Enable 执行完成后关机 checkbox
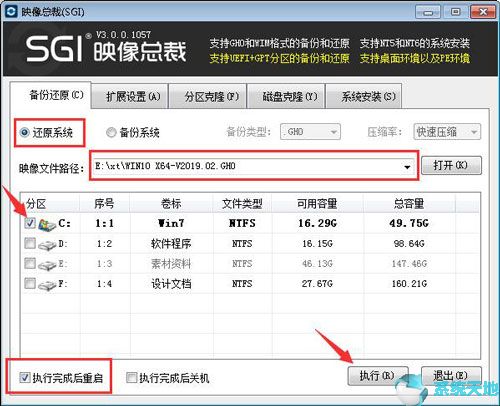Screen dimensions: 500x406 (x=131, y=377)
